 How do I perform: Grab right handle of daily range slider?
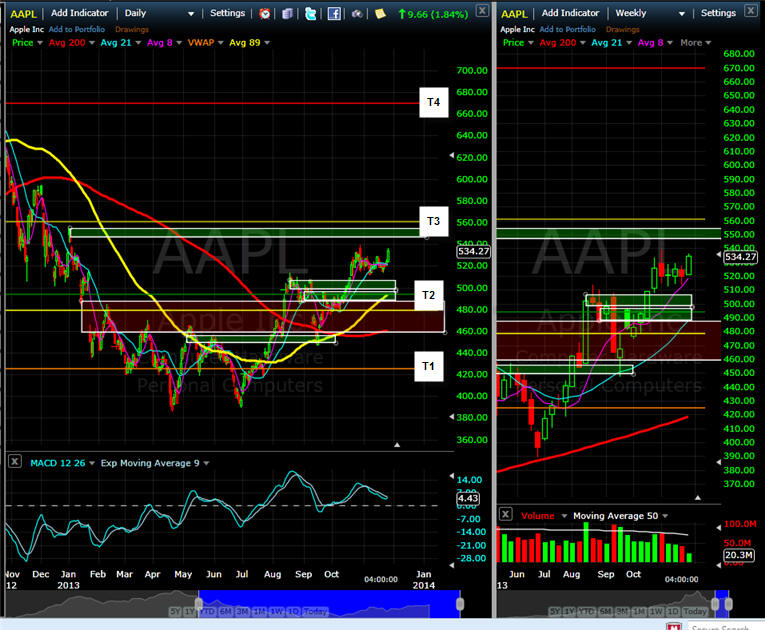tap(460, 604)
